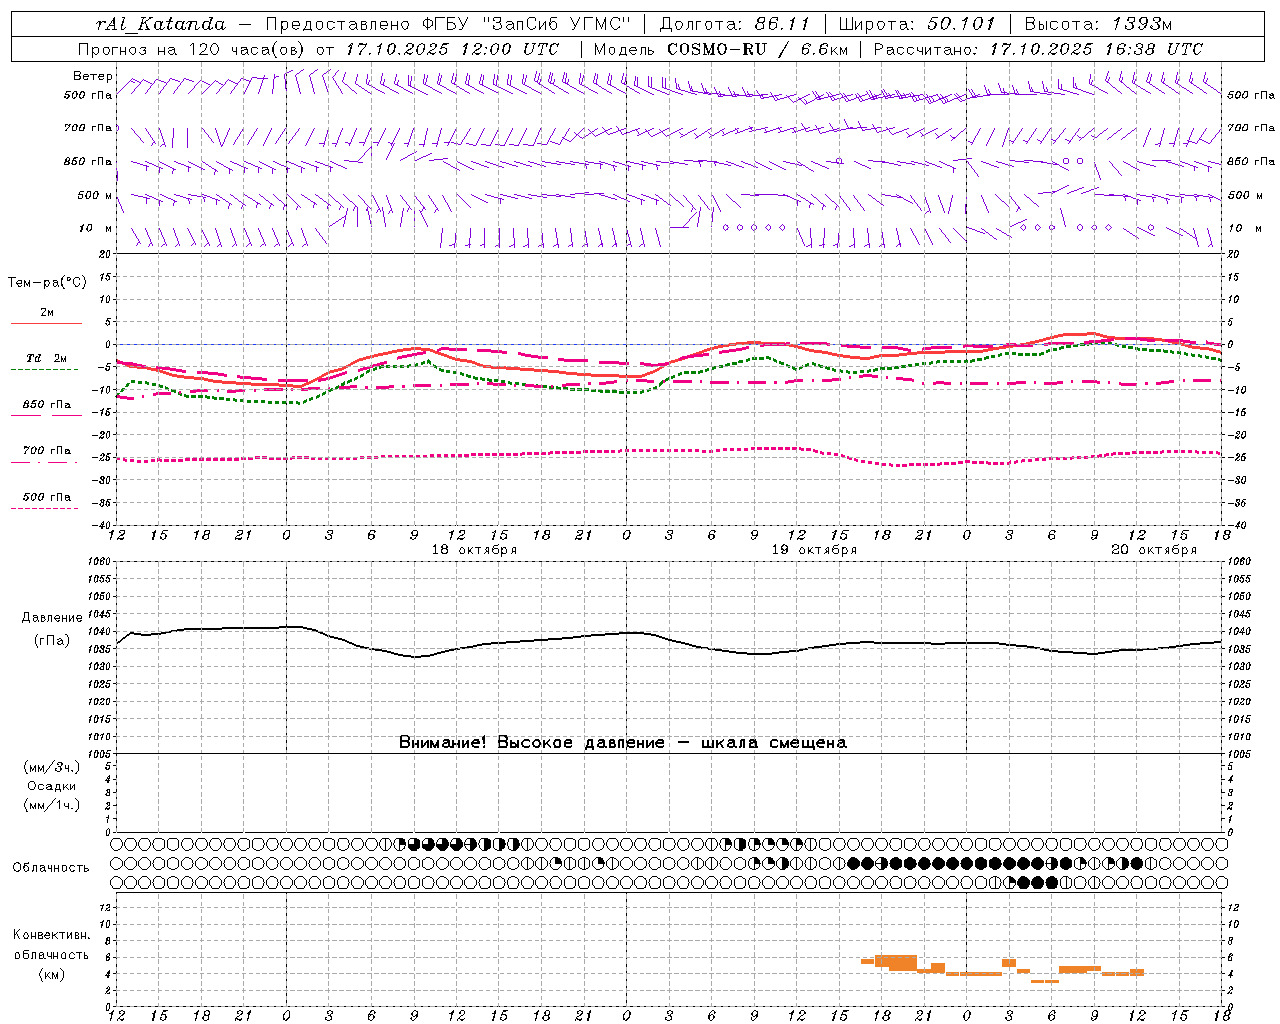Click the 19 октября date label

point(814,550)
